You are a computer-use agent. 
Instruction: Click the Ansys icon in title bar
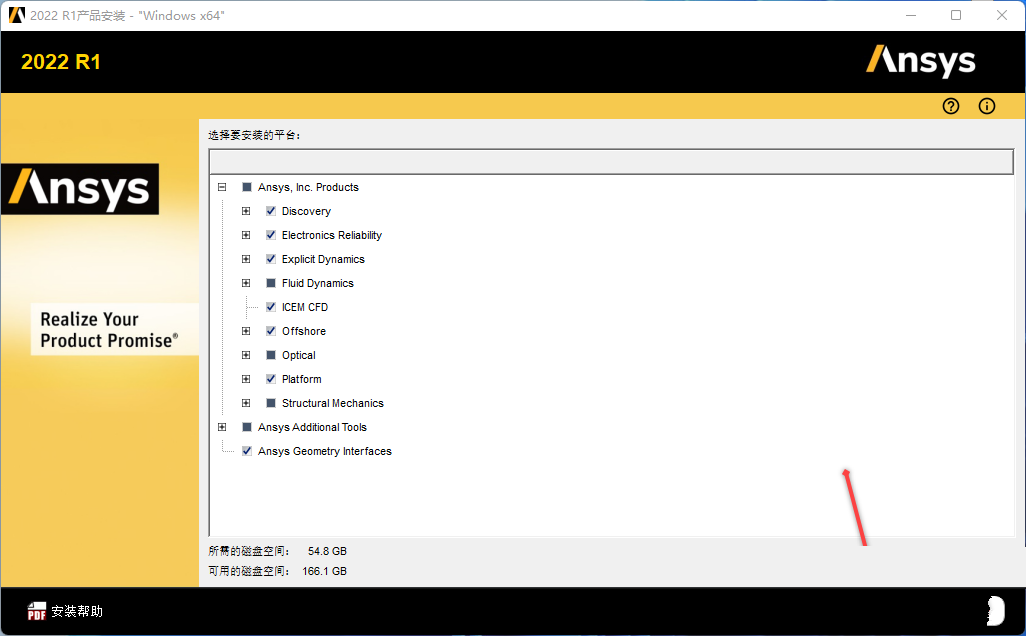coord(16,15)
